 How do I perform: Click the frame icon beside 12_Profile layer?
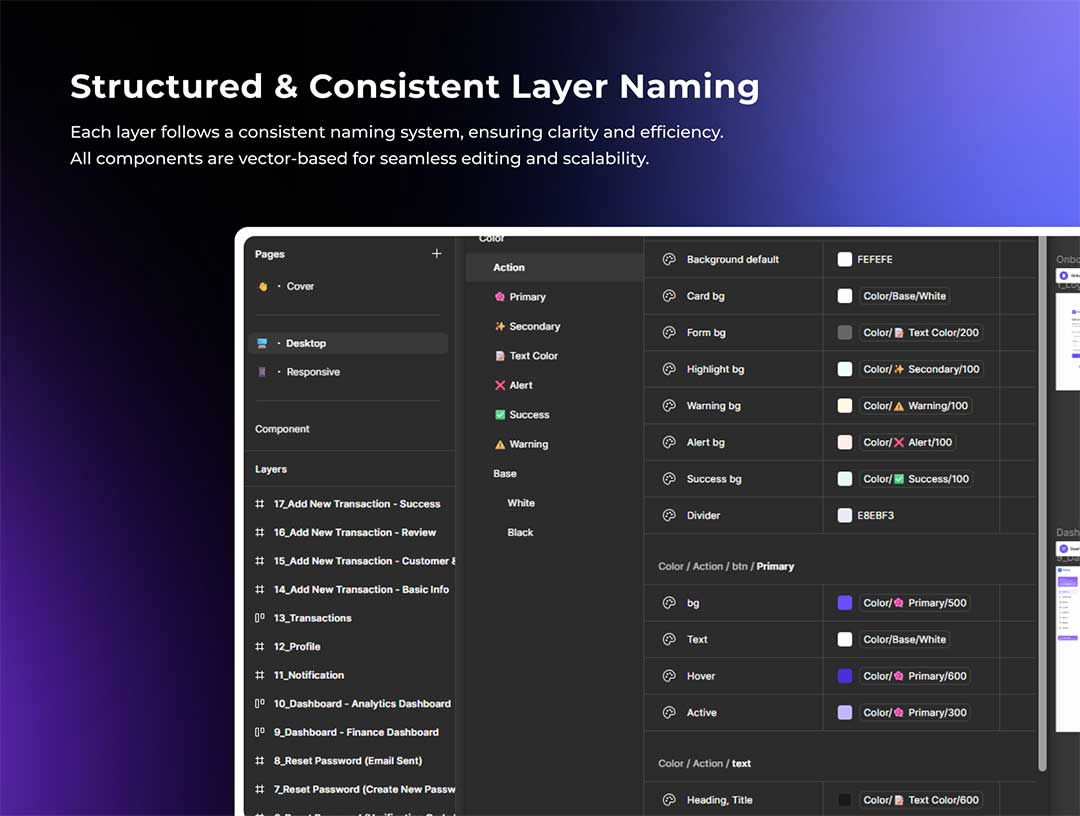click(260, 647)
